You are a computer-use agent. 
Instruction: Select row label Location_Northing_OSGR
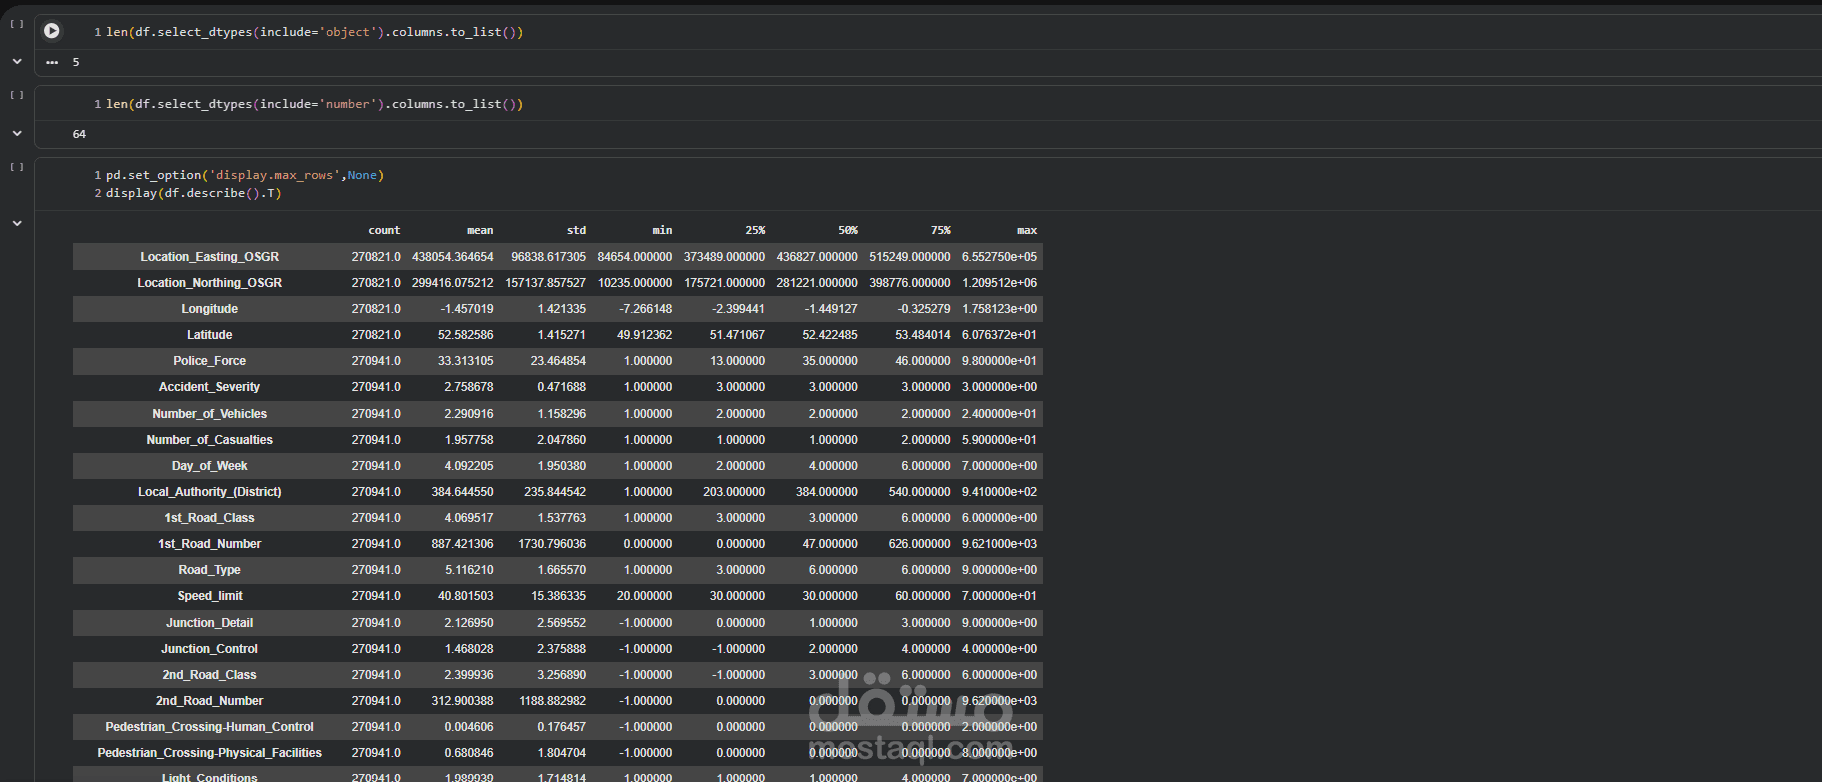pos(209,283)
